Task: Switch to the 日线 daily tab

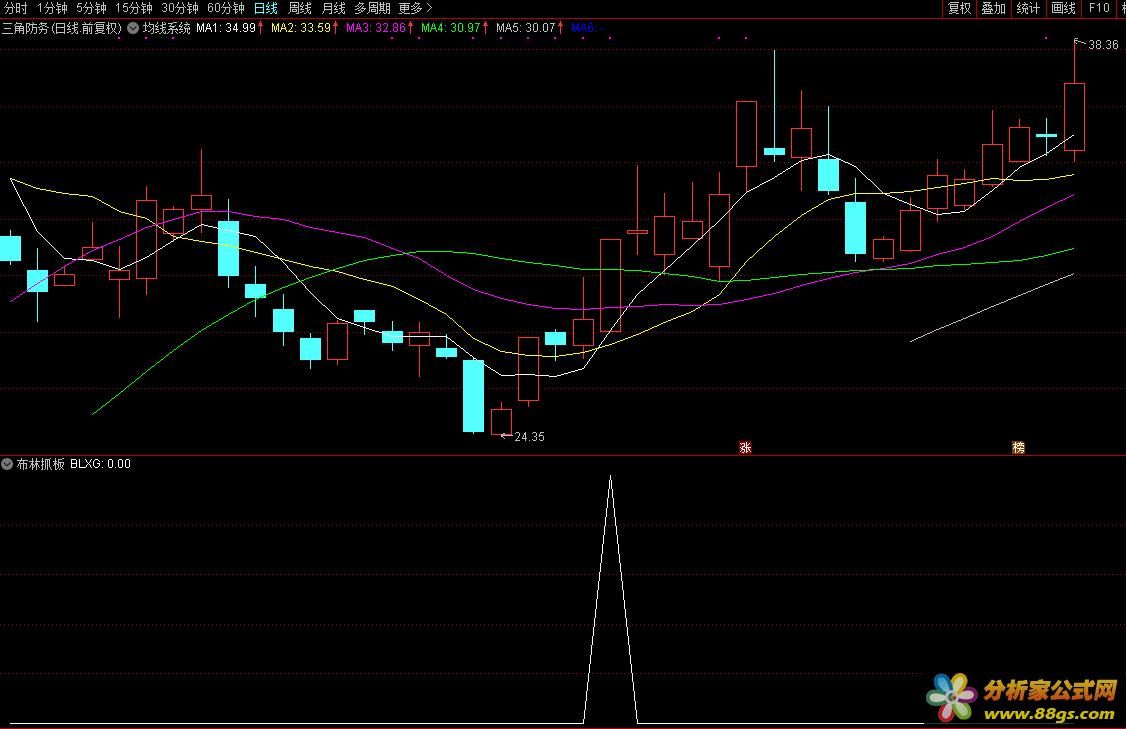Action: coord(266,8)
